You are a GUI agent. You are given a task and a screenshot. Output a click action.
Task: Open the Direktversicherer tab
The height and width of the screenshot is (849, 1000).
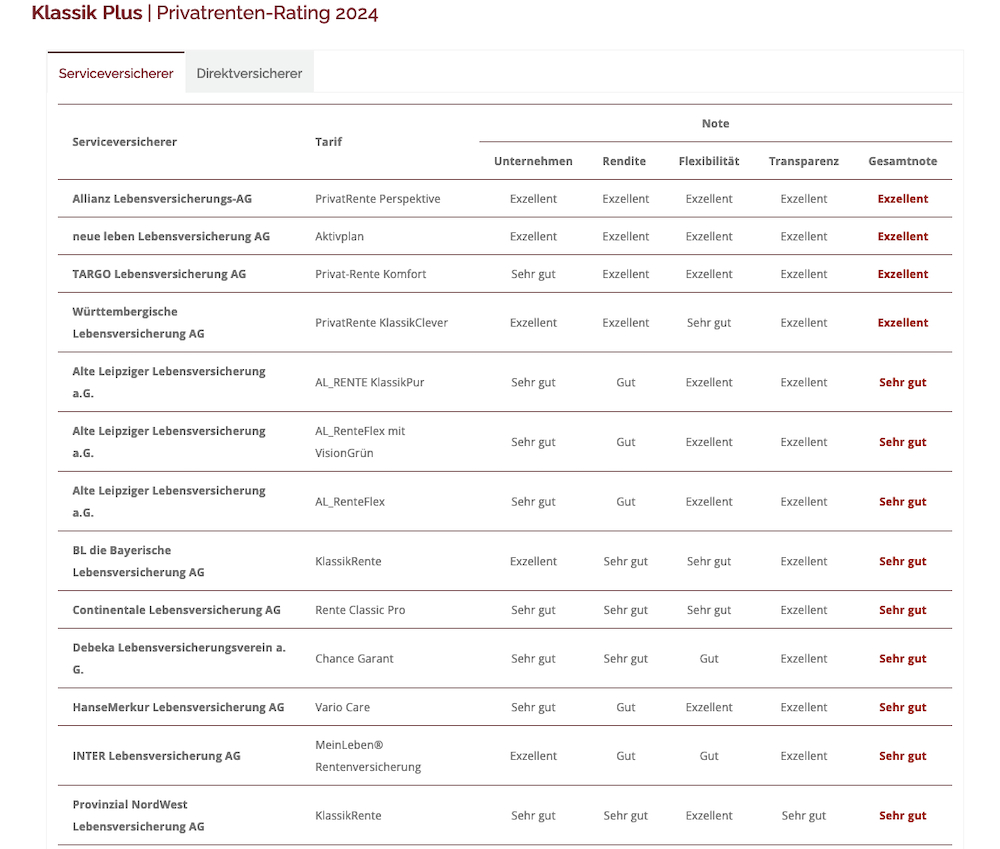(249, 73)
